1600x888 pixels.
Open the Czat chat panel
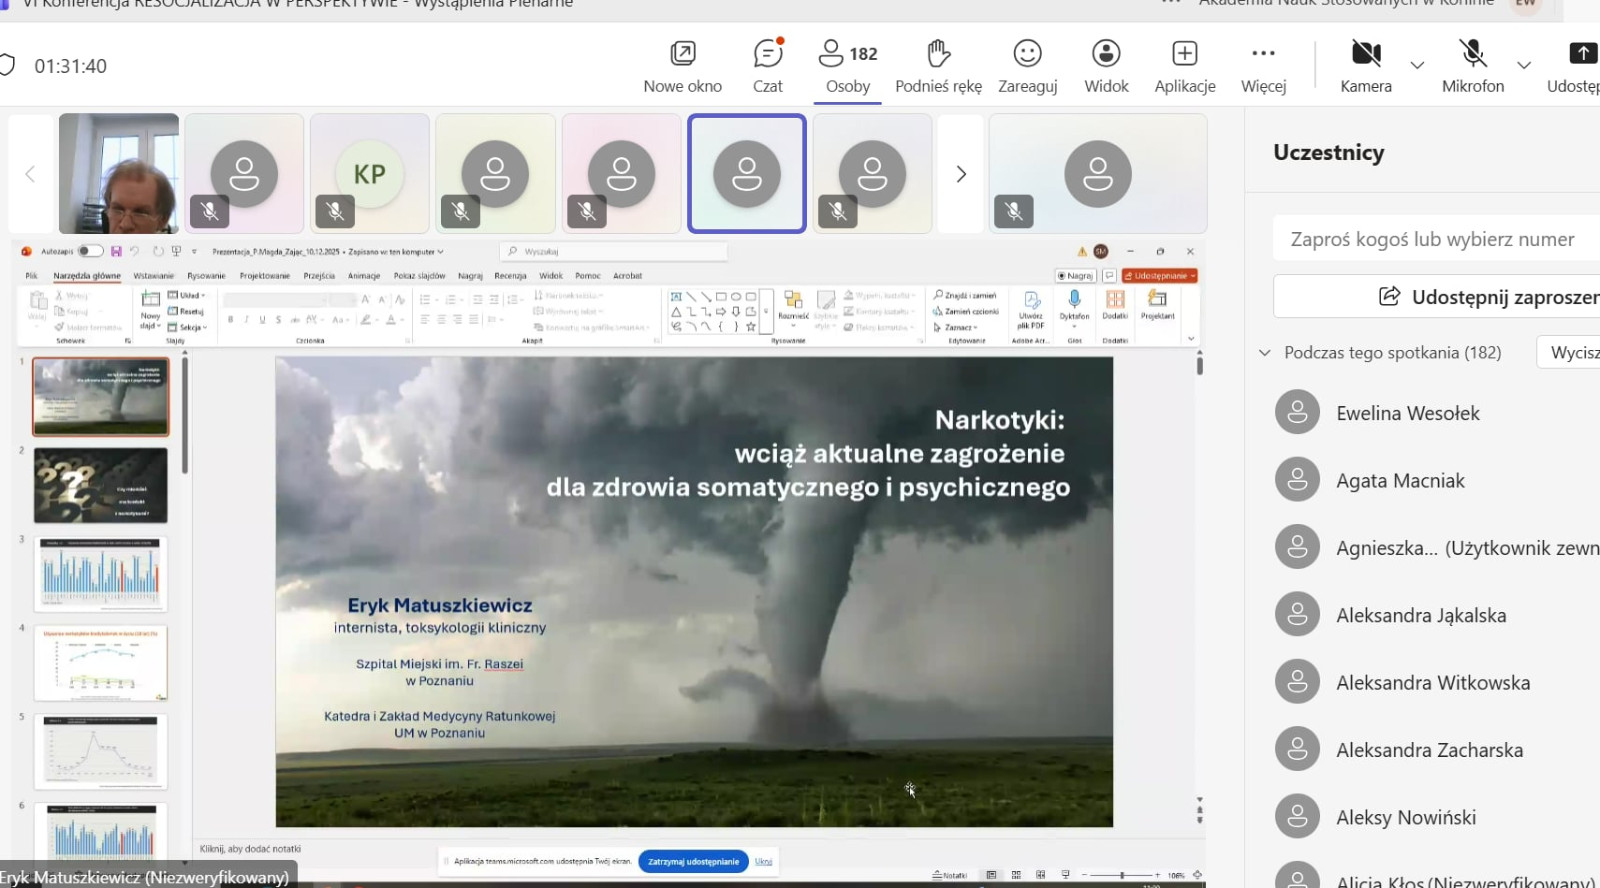point(767,64)
